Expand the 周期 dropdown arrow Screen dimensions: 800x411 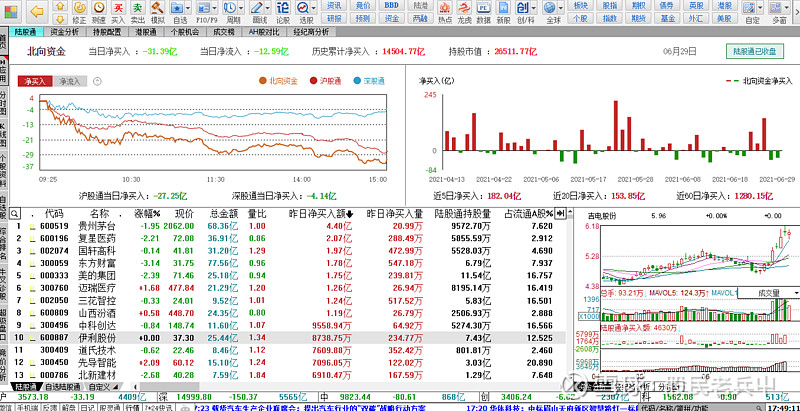click(241, 8)
